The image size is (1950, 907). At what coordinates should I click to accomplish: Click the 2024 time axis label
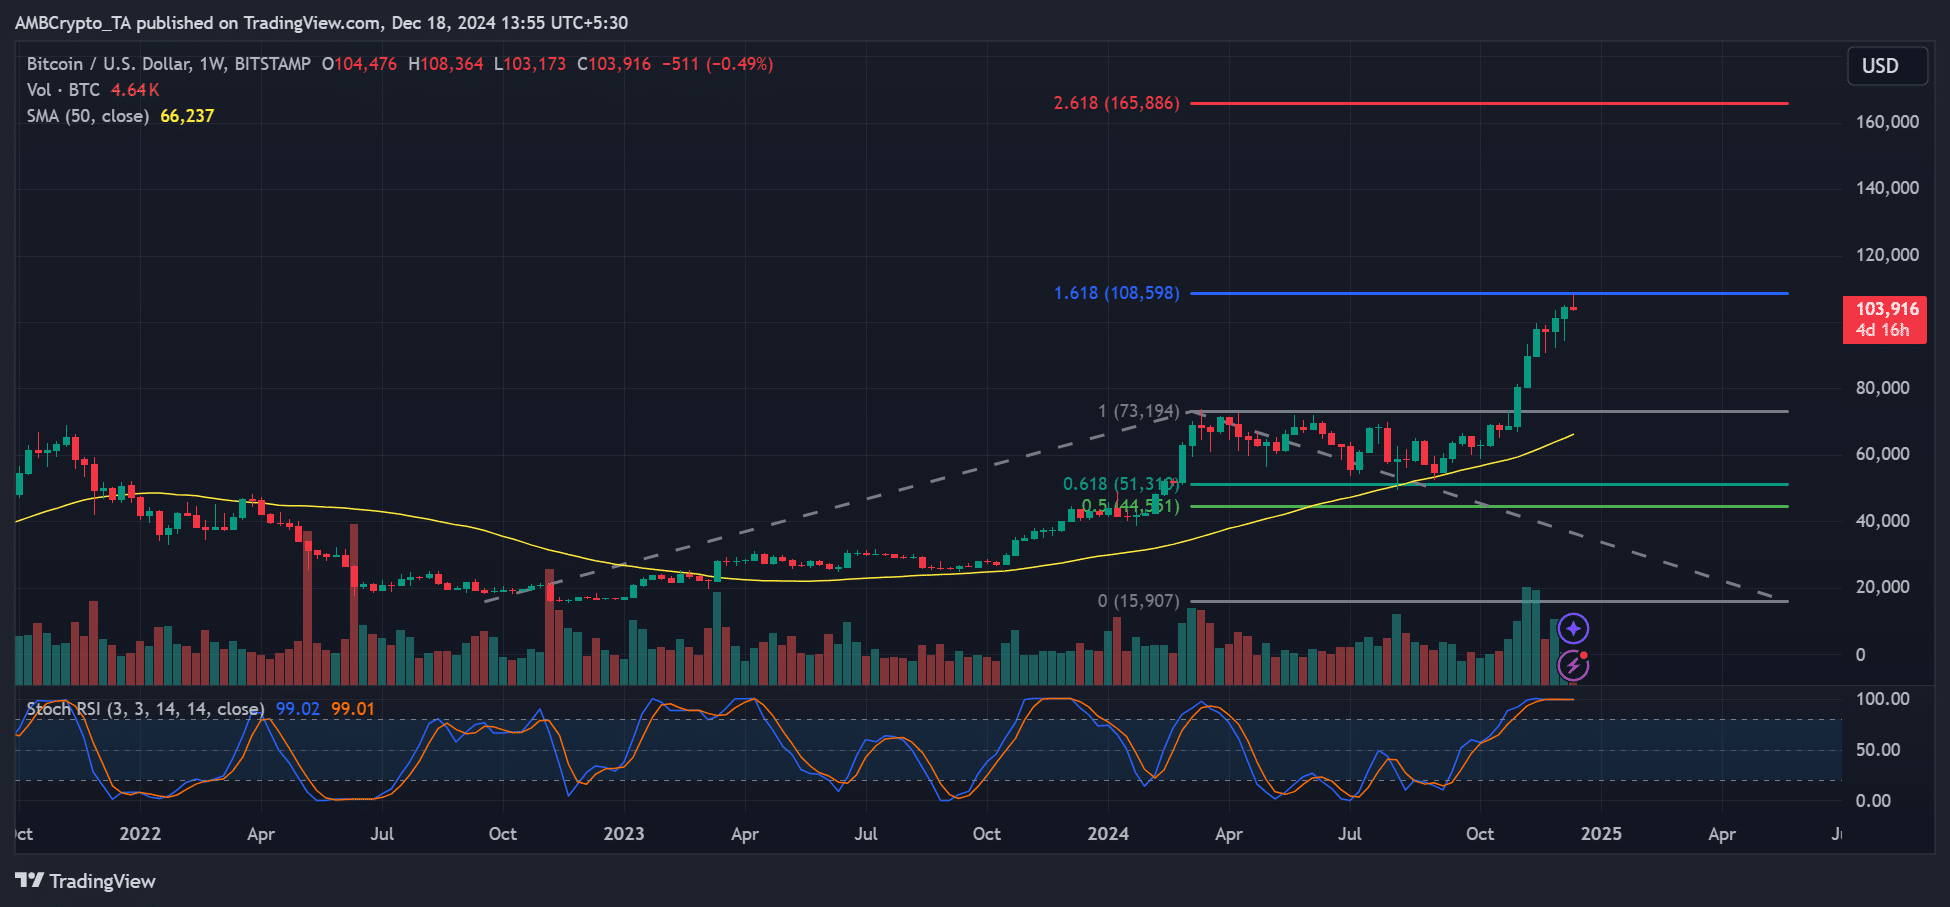click(x=1108, y=834)
